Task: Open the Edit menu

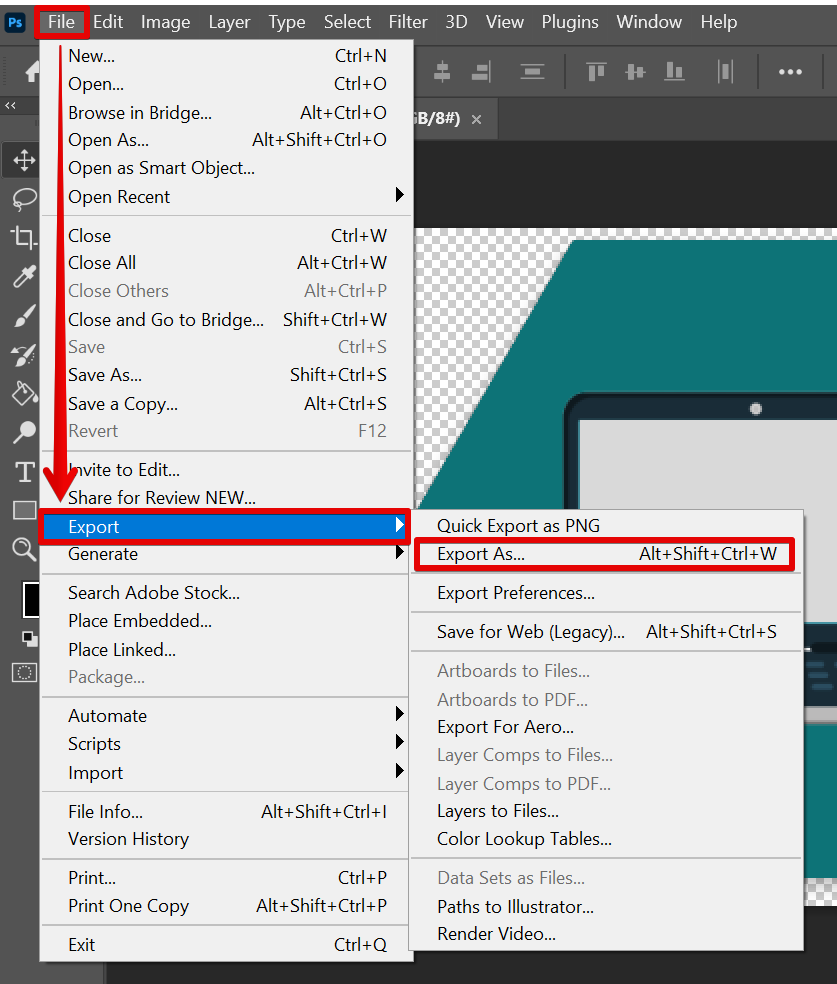Action: (x=107, y=21)
